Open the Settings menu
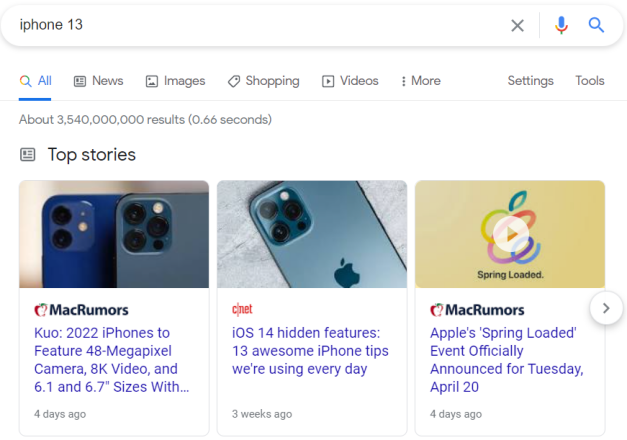Screen dimensions: 627x440 tap(531, 81)
